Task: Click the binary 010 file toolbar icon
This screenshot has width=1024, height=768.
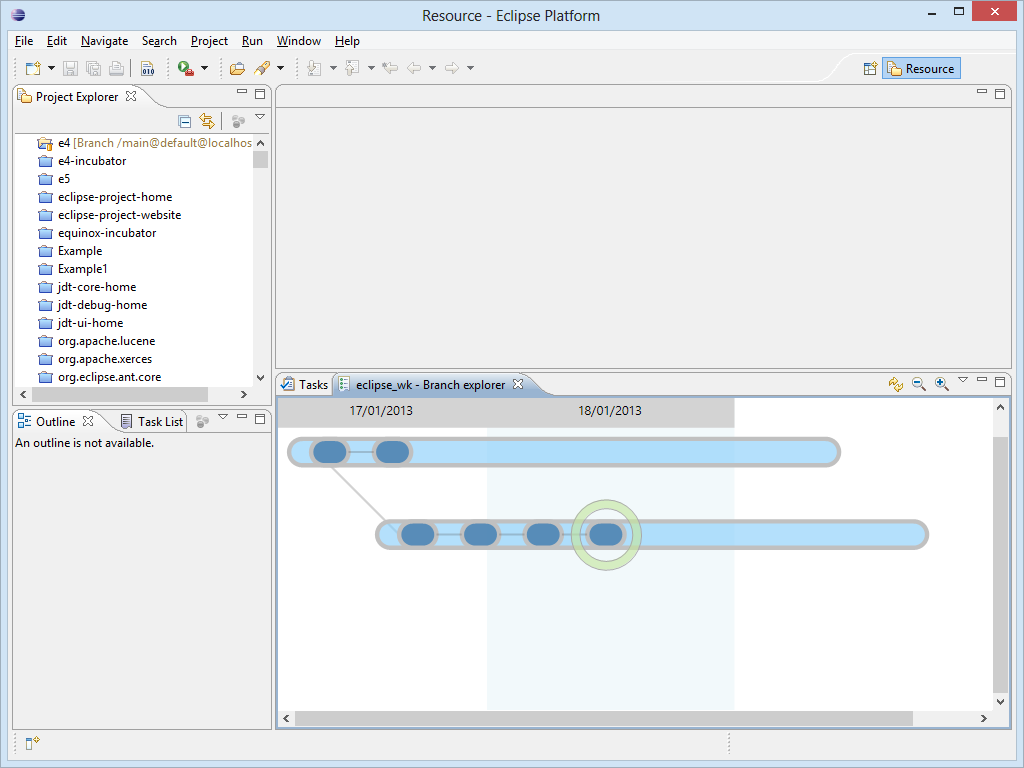Action: tap(148, 68)
